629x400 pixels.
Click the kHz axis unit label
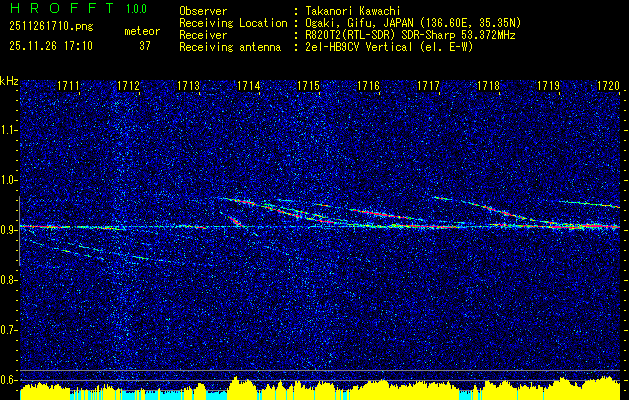pos(9,81)
